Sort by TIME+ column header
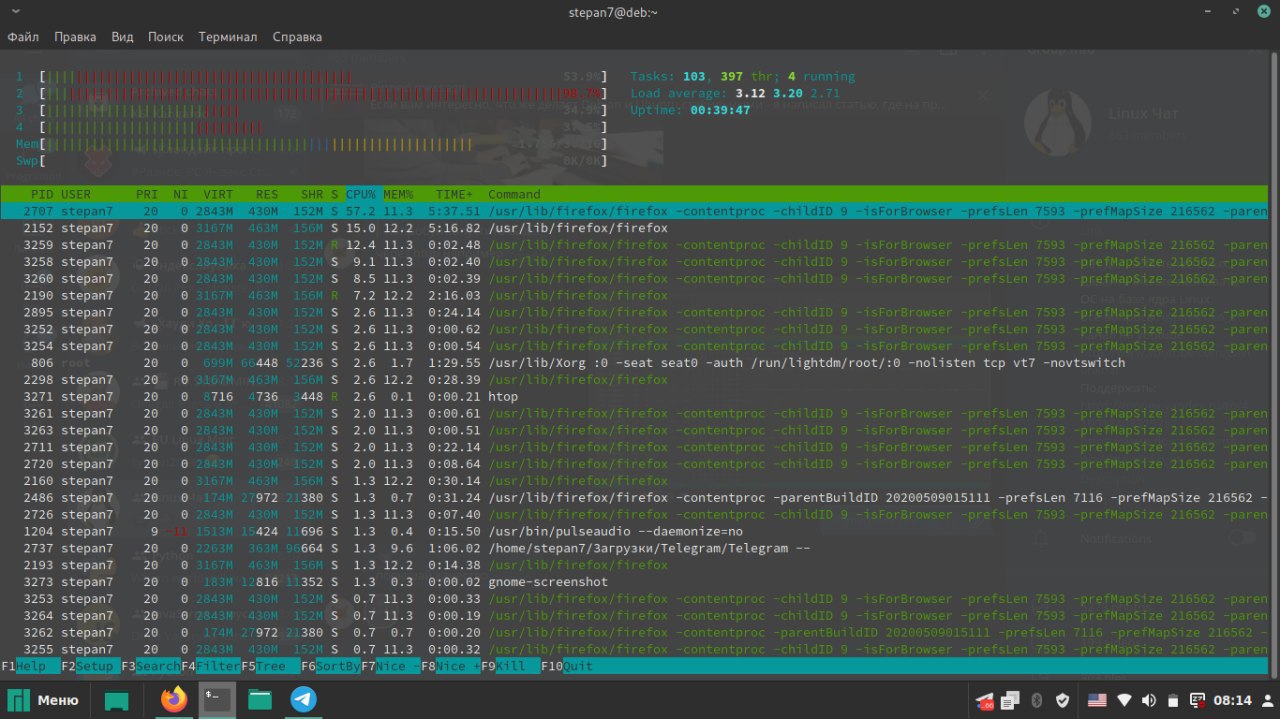This screenshot has height=719, width=1280. coord(455,194)
